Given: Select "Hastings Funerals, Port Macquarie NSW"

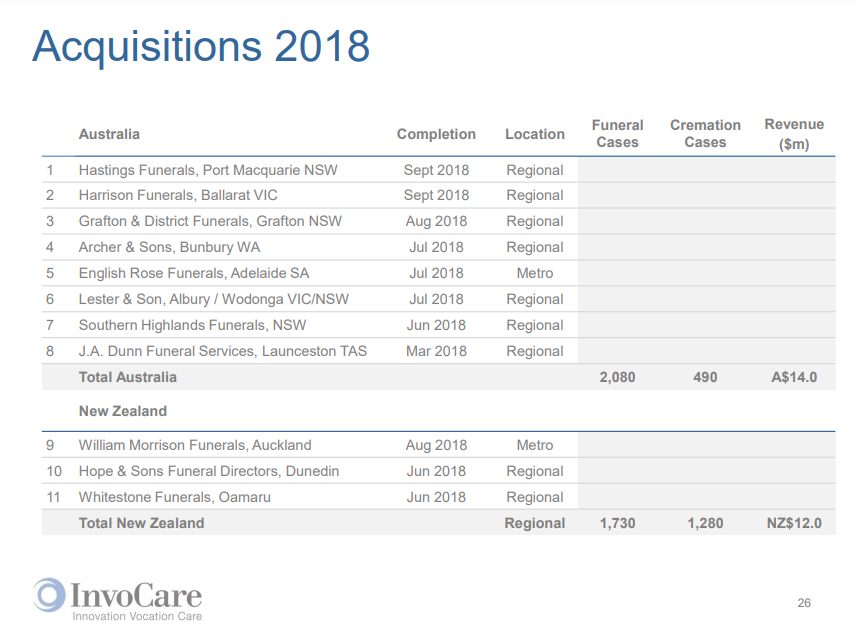Looking at the screenshot, I should pyautogui.click(x=208, y=170).
